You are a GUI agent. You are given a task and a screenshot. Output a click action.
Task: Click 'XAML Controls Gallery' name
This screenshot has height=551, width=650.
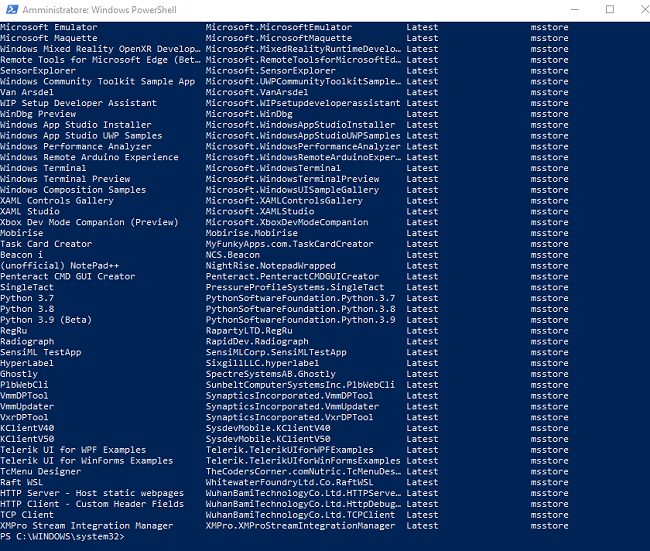point(57,200)
